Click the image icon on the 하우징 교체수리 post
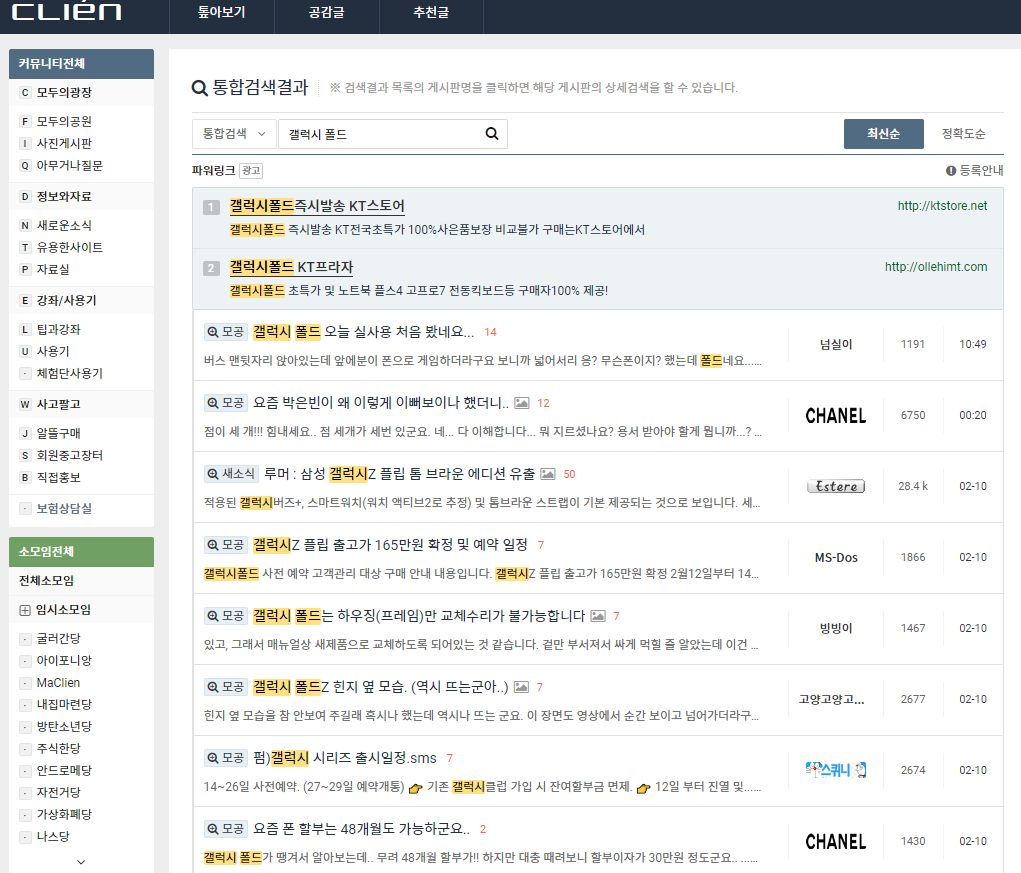 [x=598, y=616]
